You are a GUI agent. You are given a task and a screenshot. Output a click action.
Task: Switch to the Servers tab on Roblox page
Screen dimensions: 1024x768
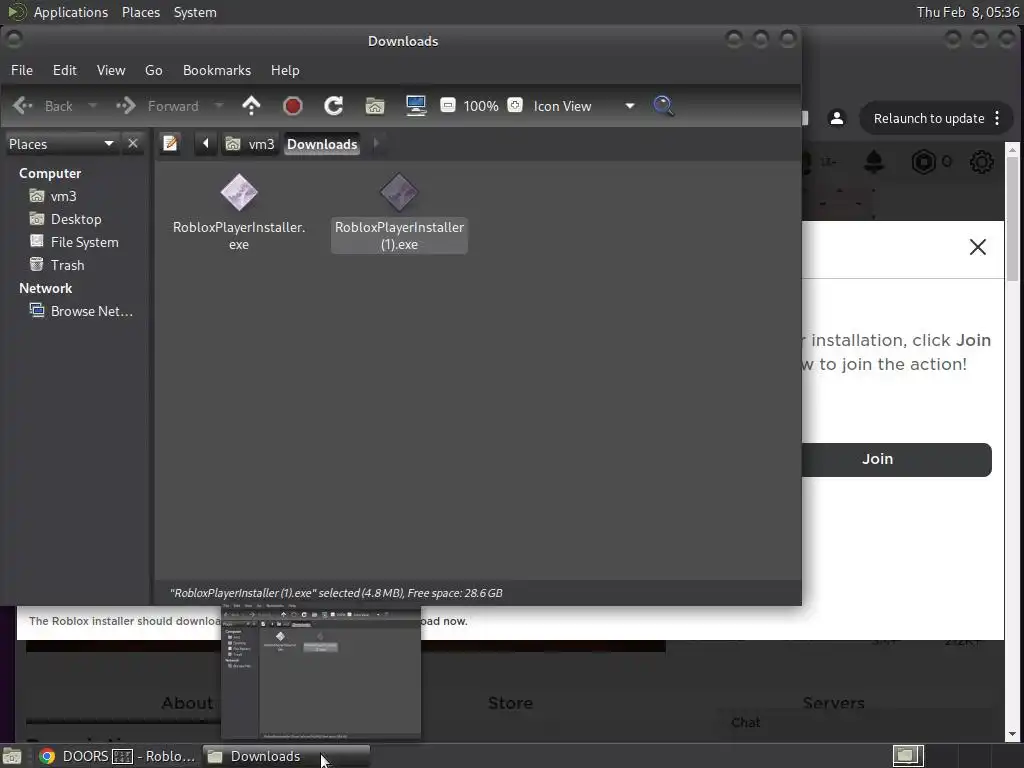click(833, 703)
